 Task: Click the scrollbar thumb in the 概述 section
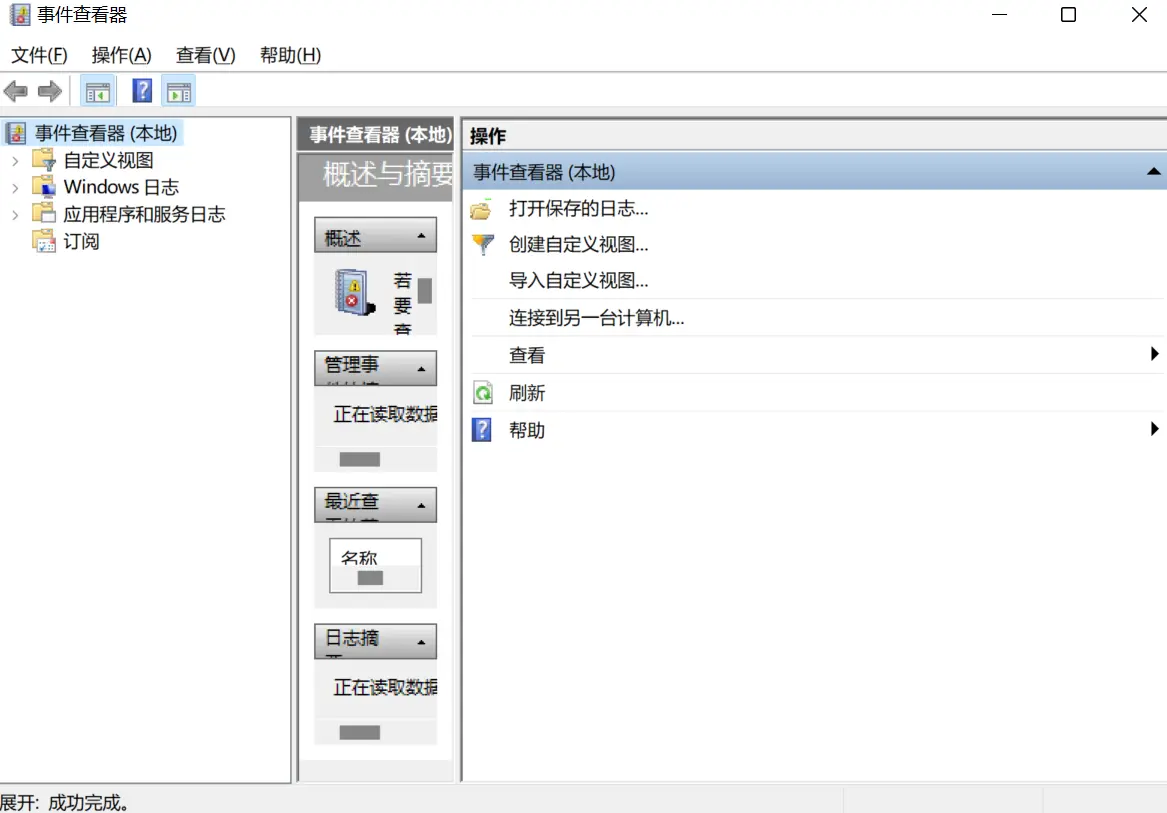[x=425, y=290]
